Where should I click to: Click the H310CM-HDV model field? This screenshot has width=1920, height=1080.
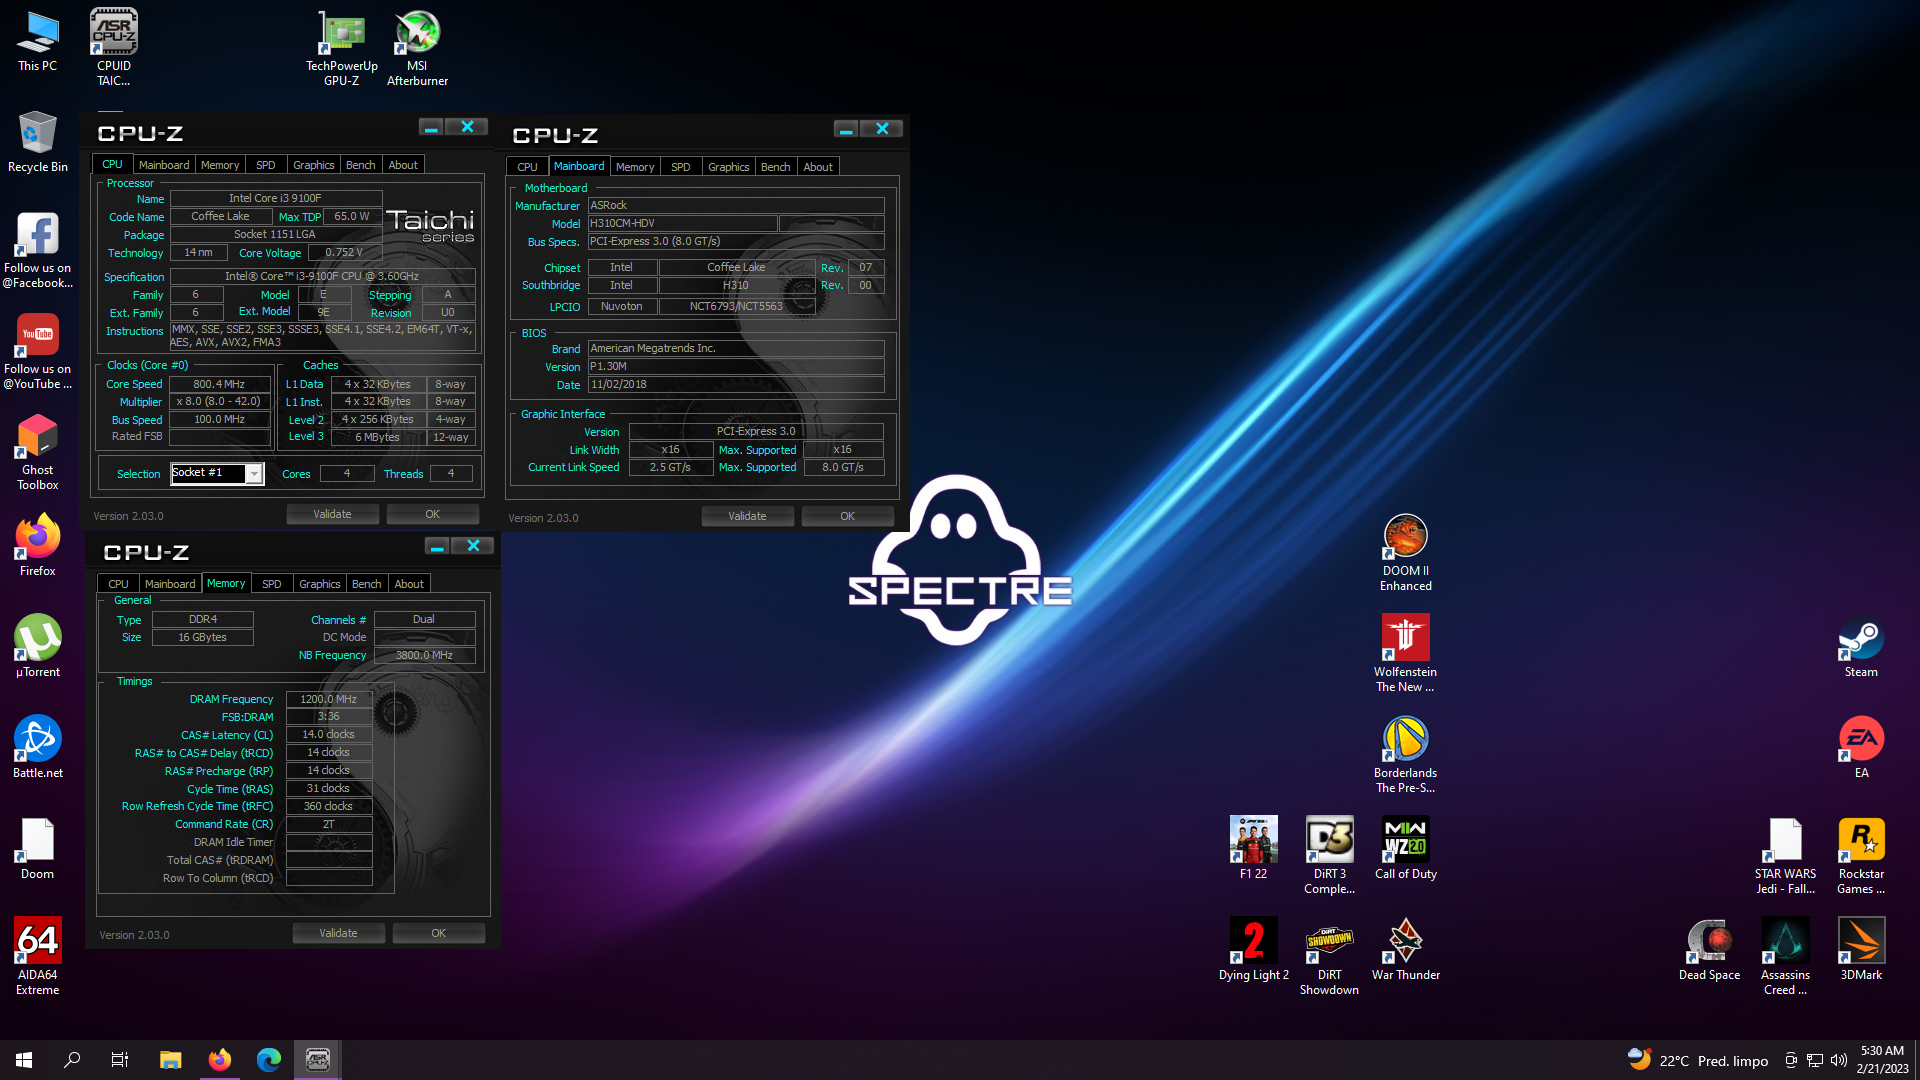click(682, 223)
